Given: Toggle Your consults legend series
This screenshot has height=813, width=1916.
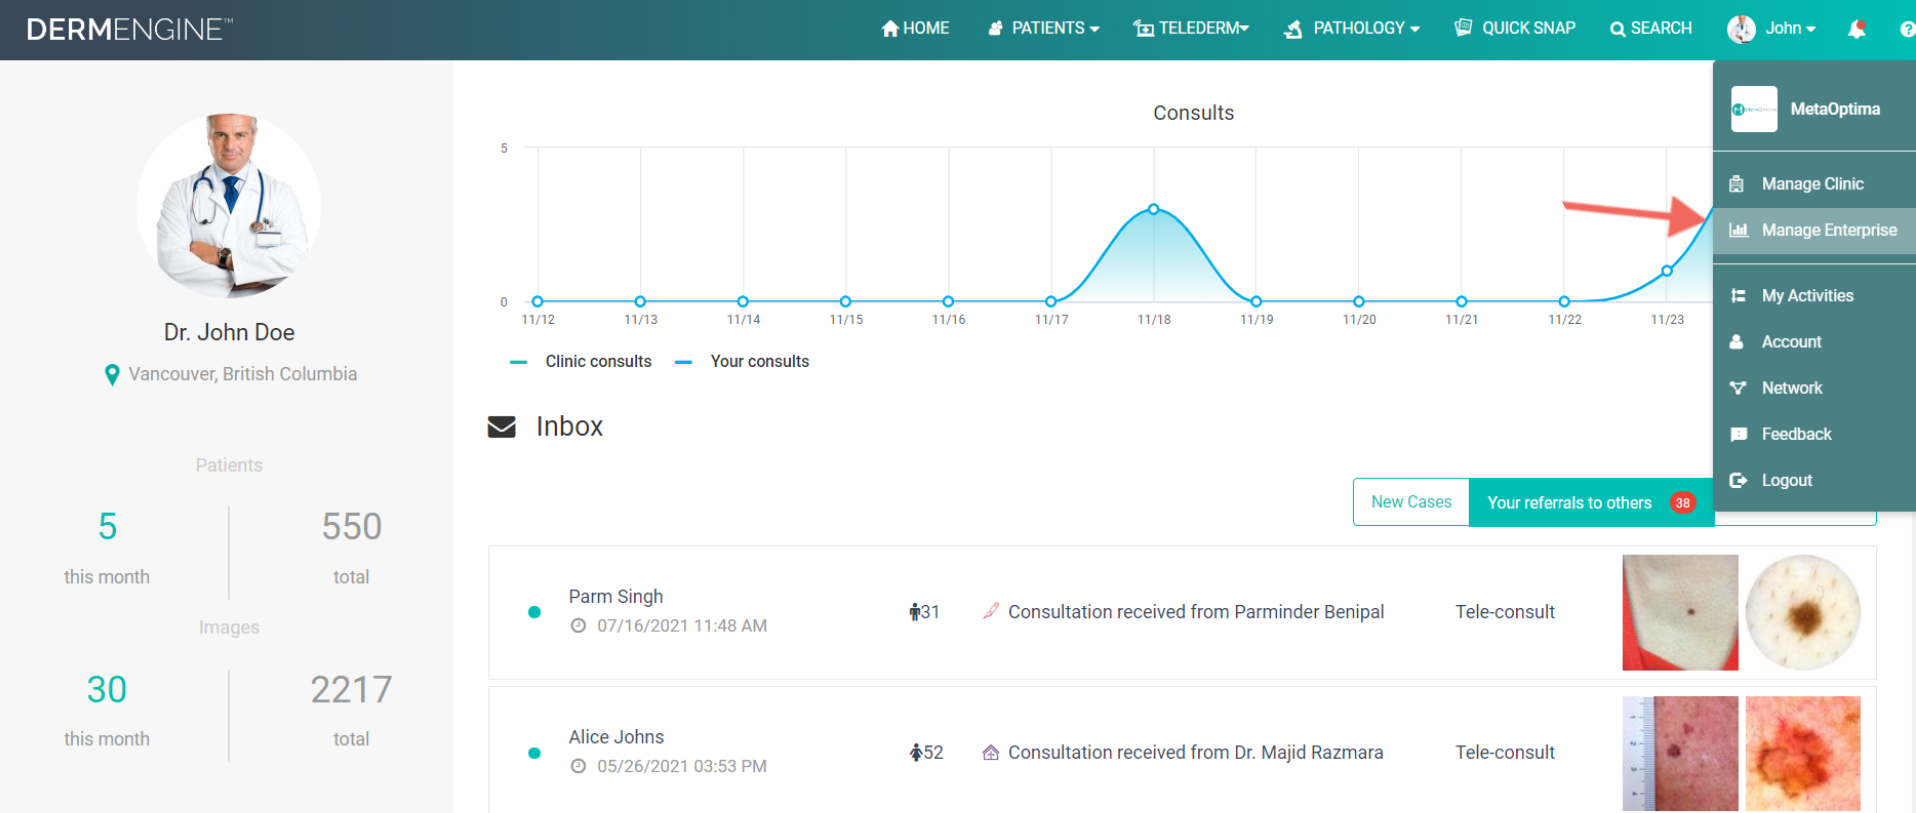Looking at the screenshot, I should (x=742, y=362).
